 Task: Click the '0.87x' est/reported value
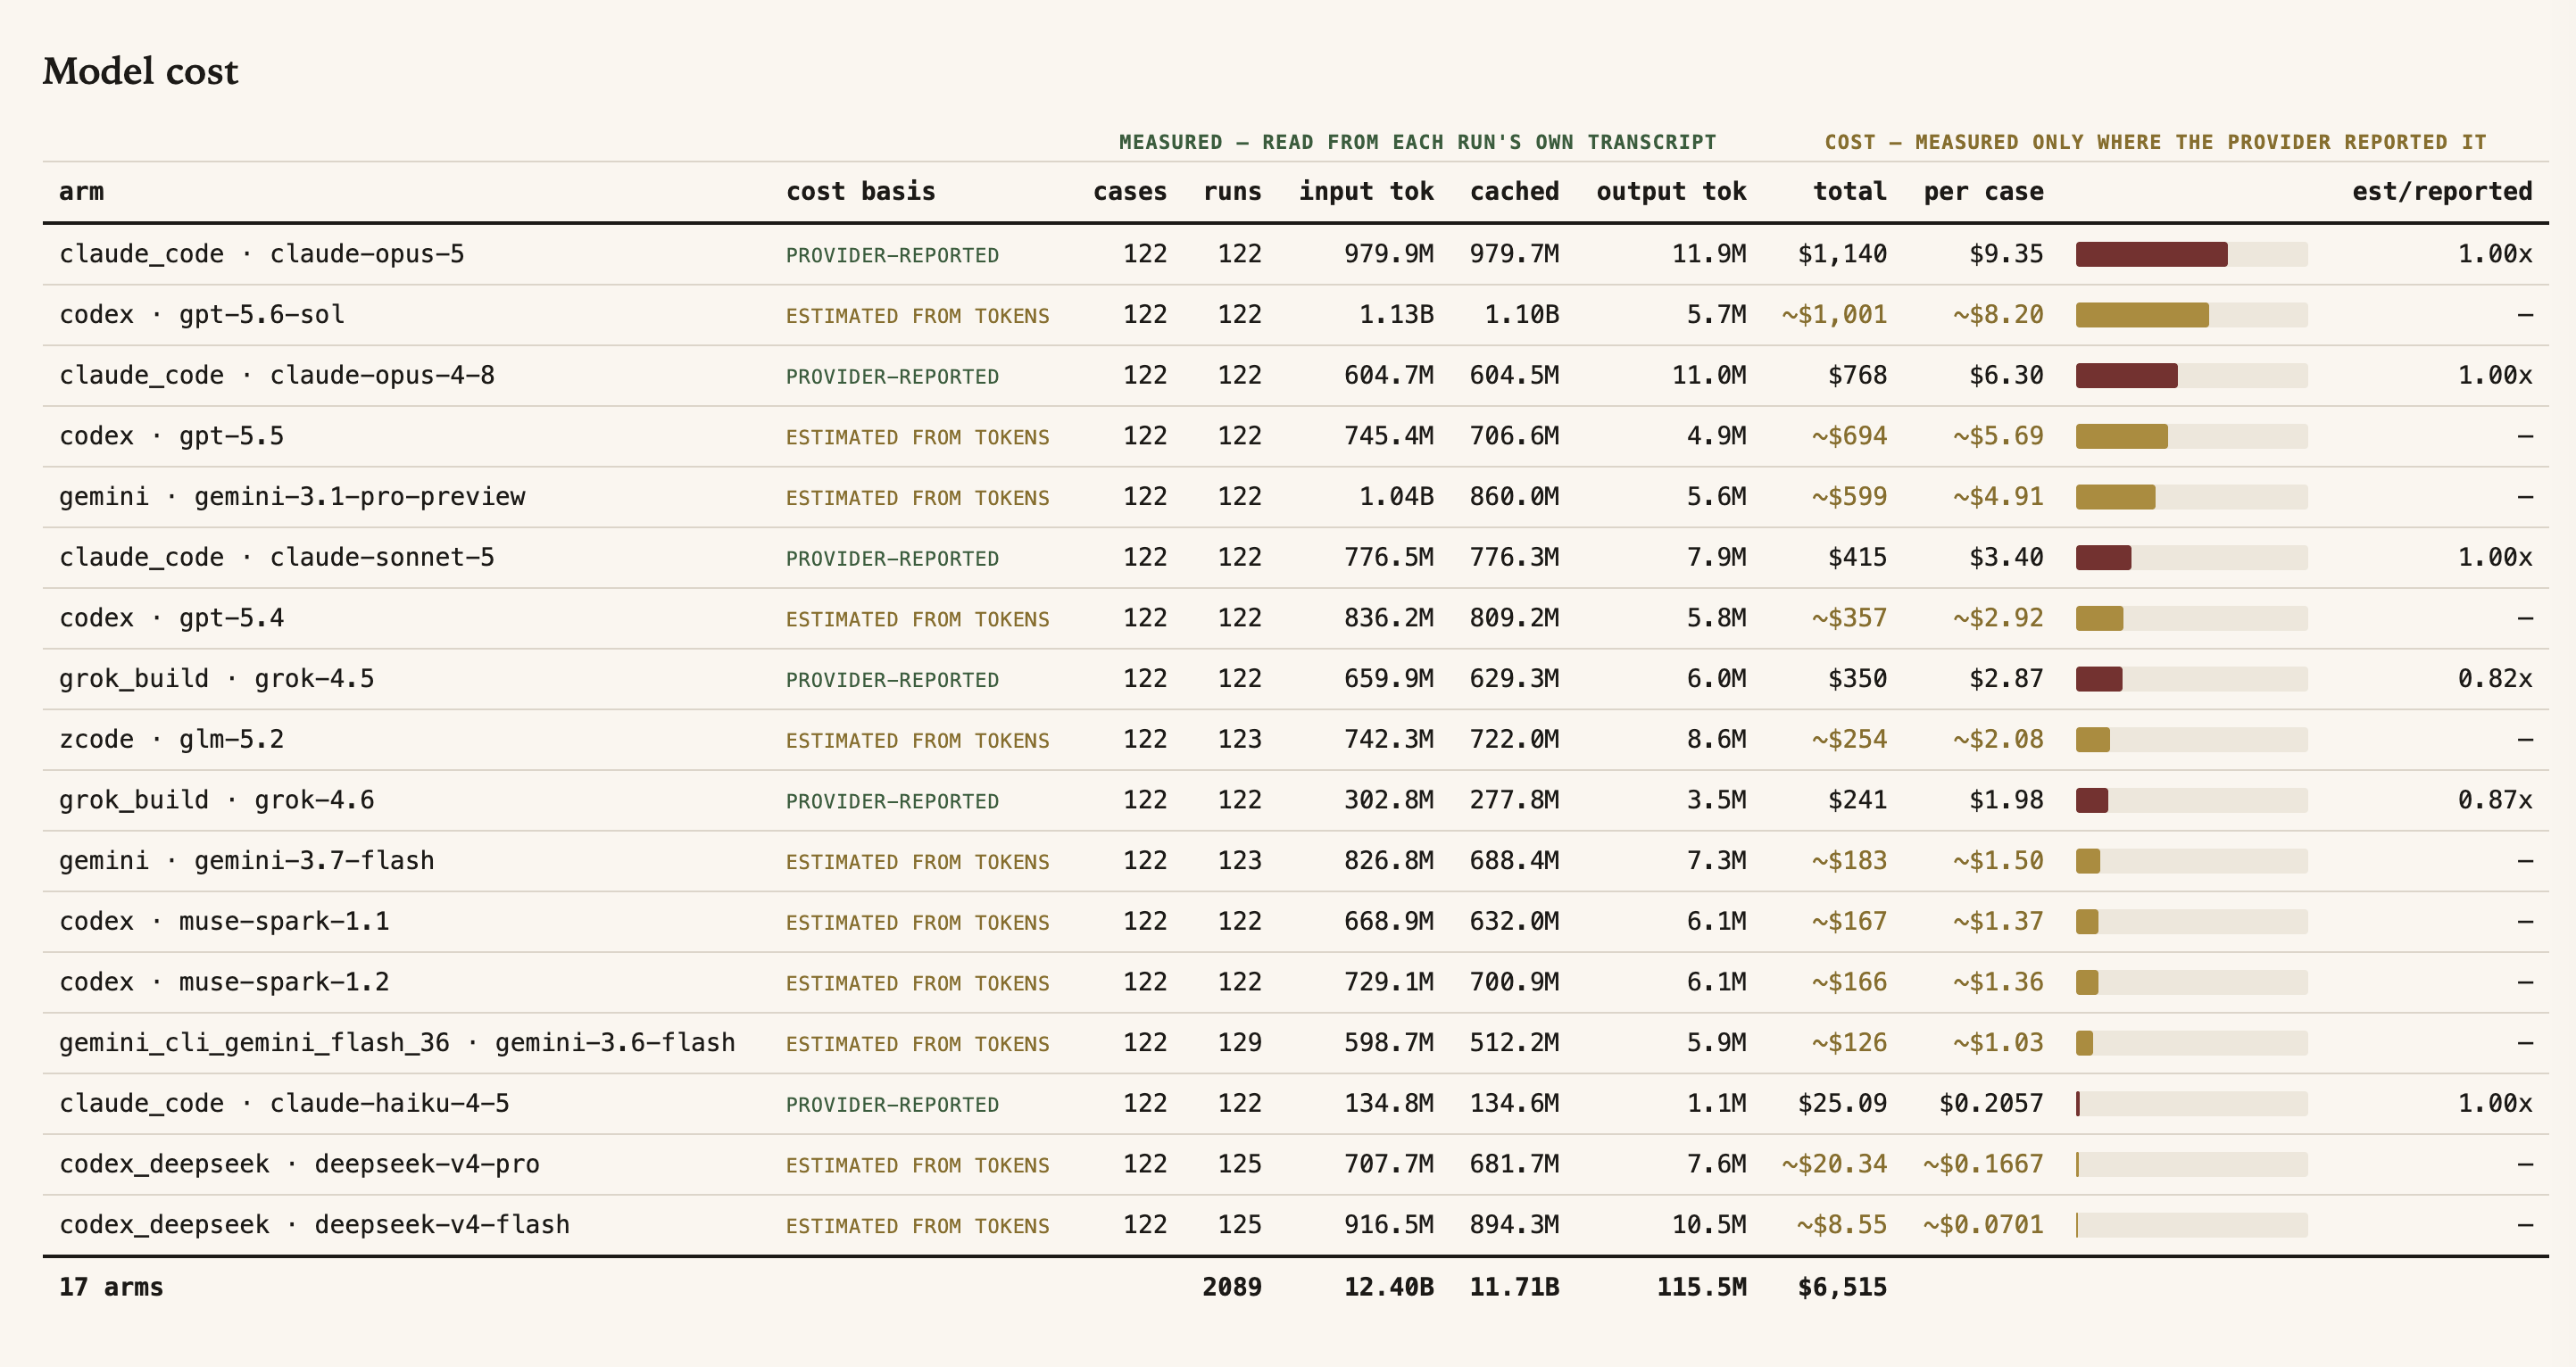pyautogui.click(x=2495, y=800)
